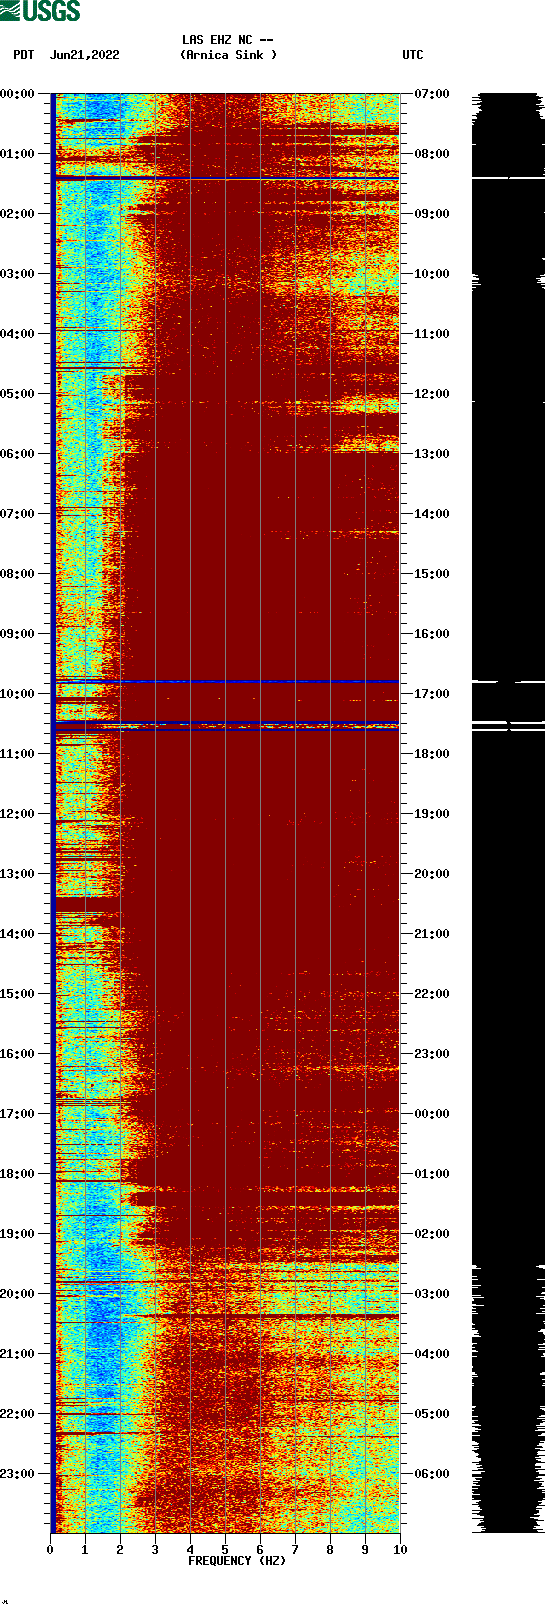Screen dimensions: 552x1613
Task: Click the UTC time label '12:00'
Action: coord(432,394)
